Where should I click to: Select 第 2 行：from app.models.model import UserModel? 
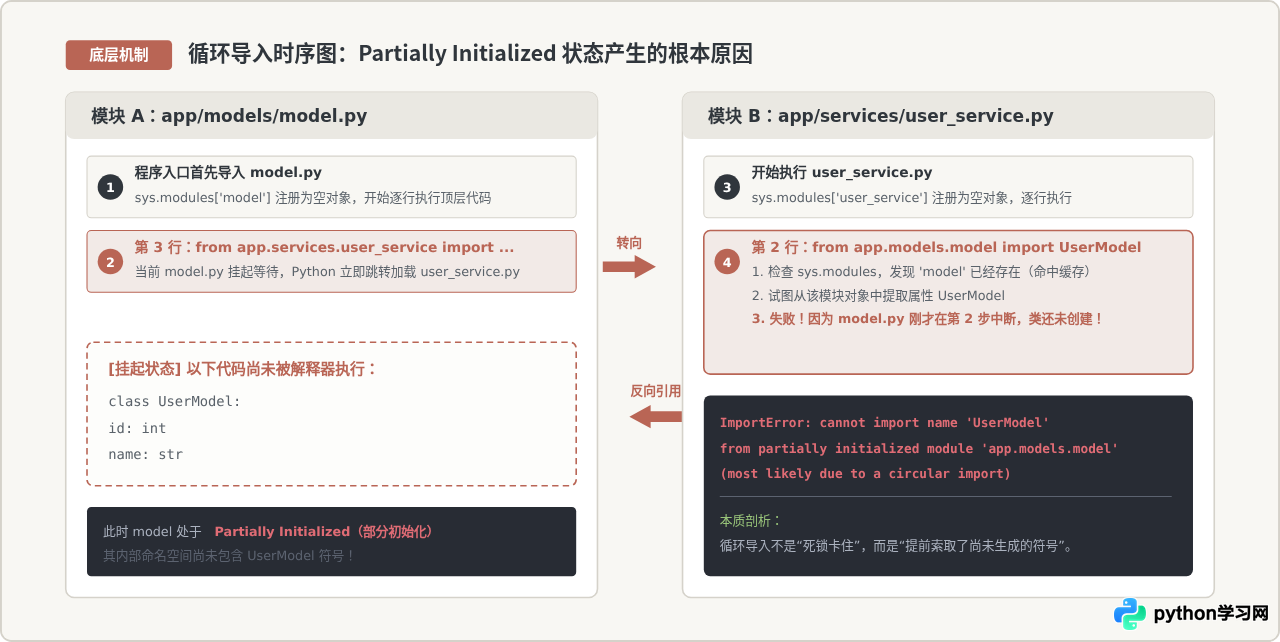(x=946, y=247)
